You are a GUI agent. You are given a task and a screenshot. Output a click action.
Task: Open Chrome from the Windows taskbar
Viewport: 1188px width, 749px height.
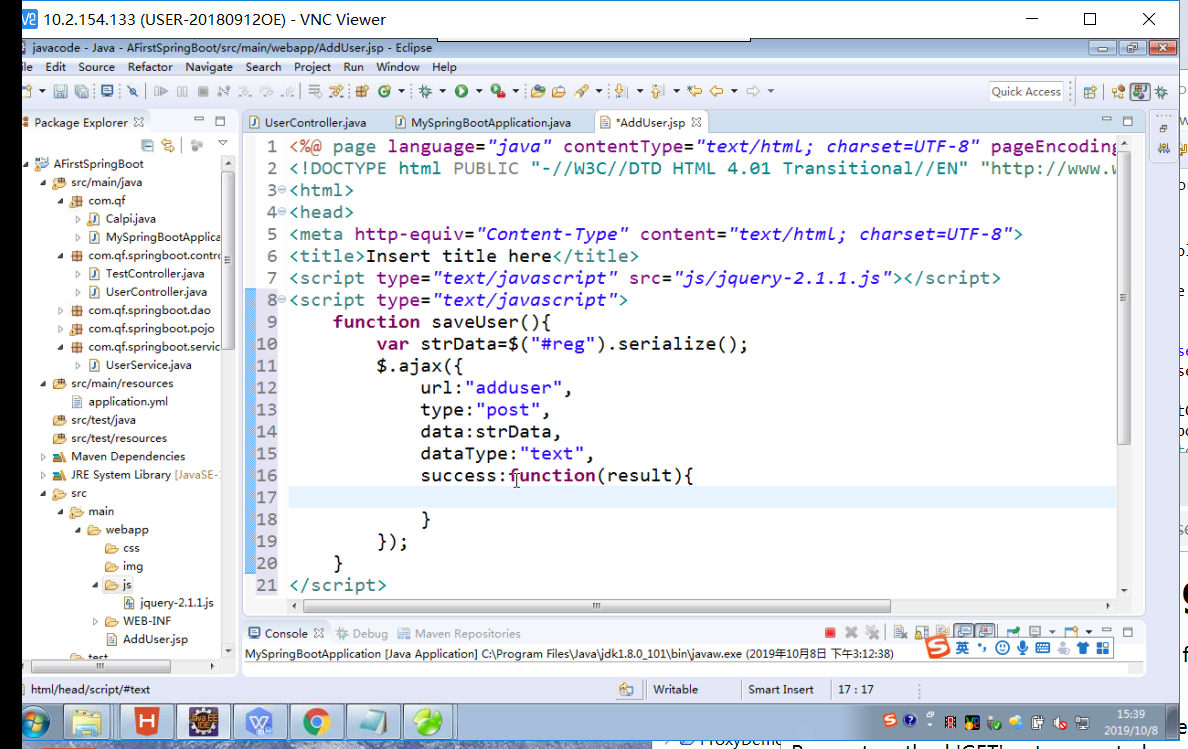(316, 723)
